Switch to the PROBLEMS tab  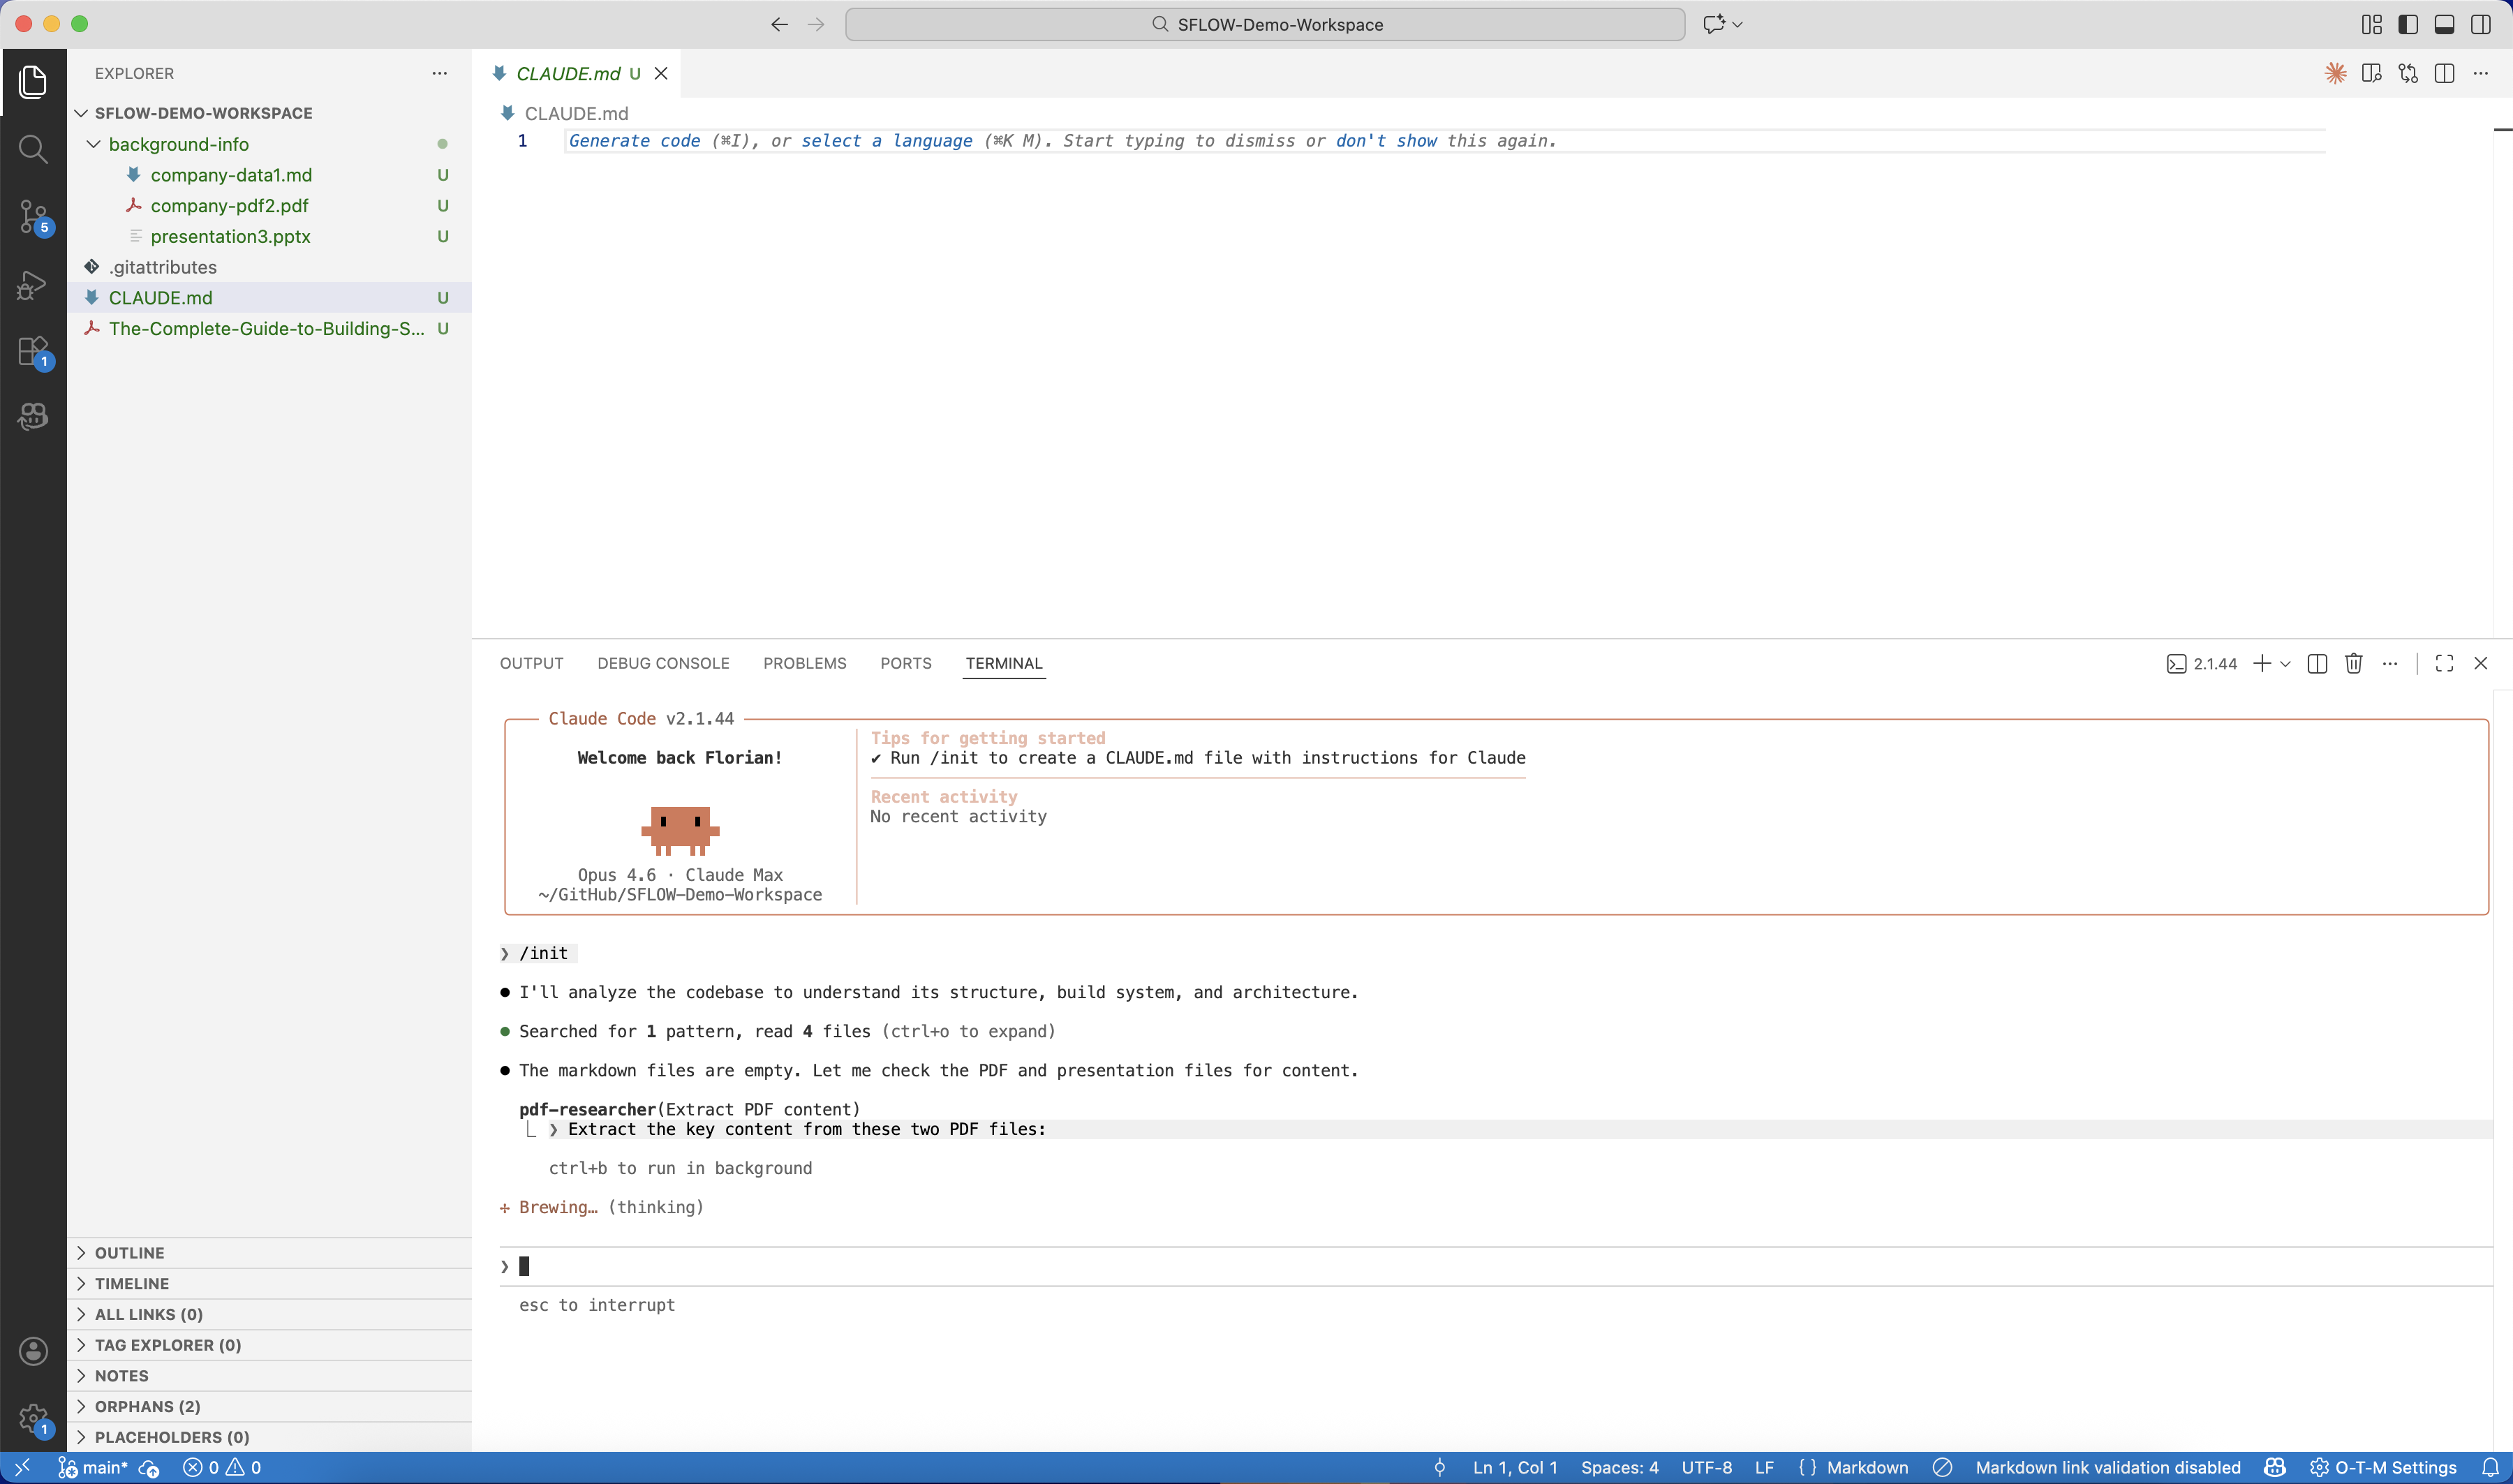pos(805,663)
